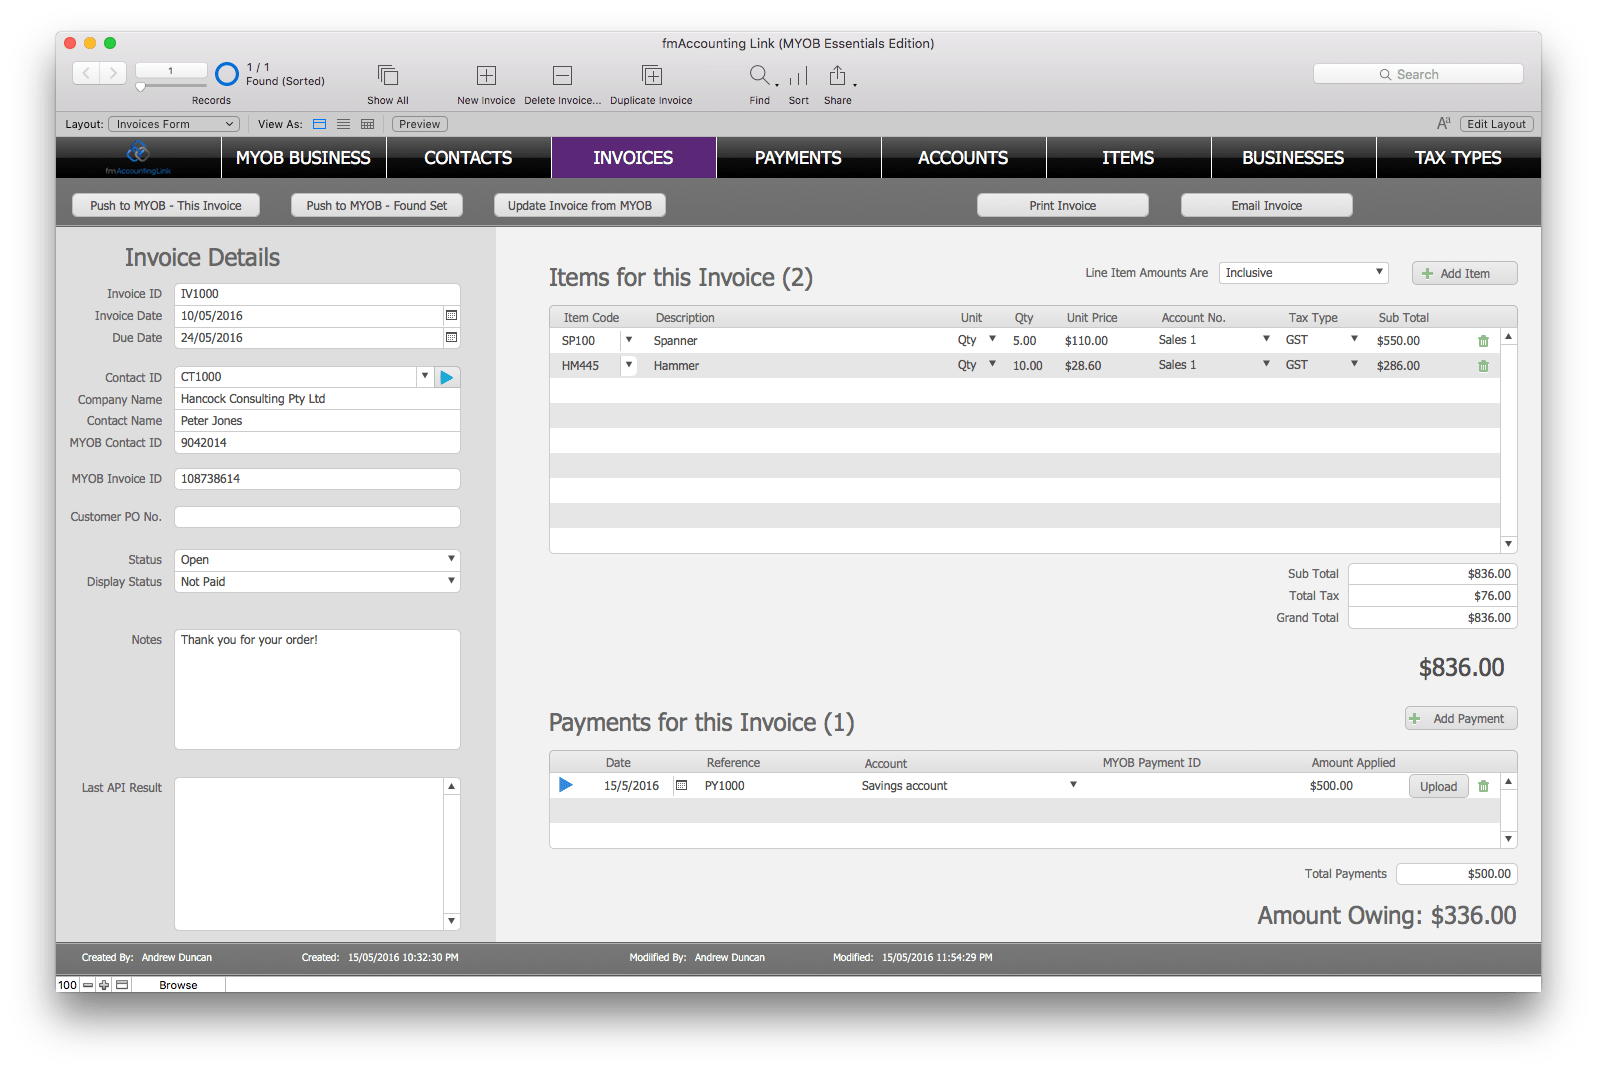Screen dimensions: 1597x1072
Task: Delete the PY1000 payment row
Action: [1483, 786]
